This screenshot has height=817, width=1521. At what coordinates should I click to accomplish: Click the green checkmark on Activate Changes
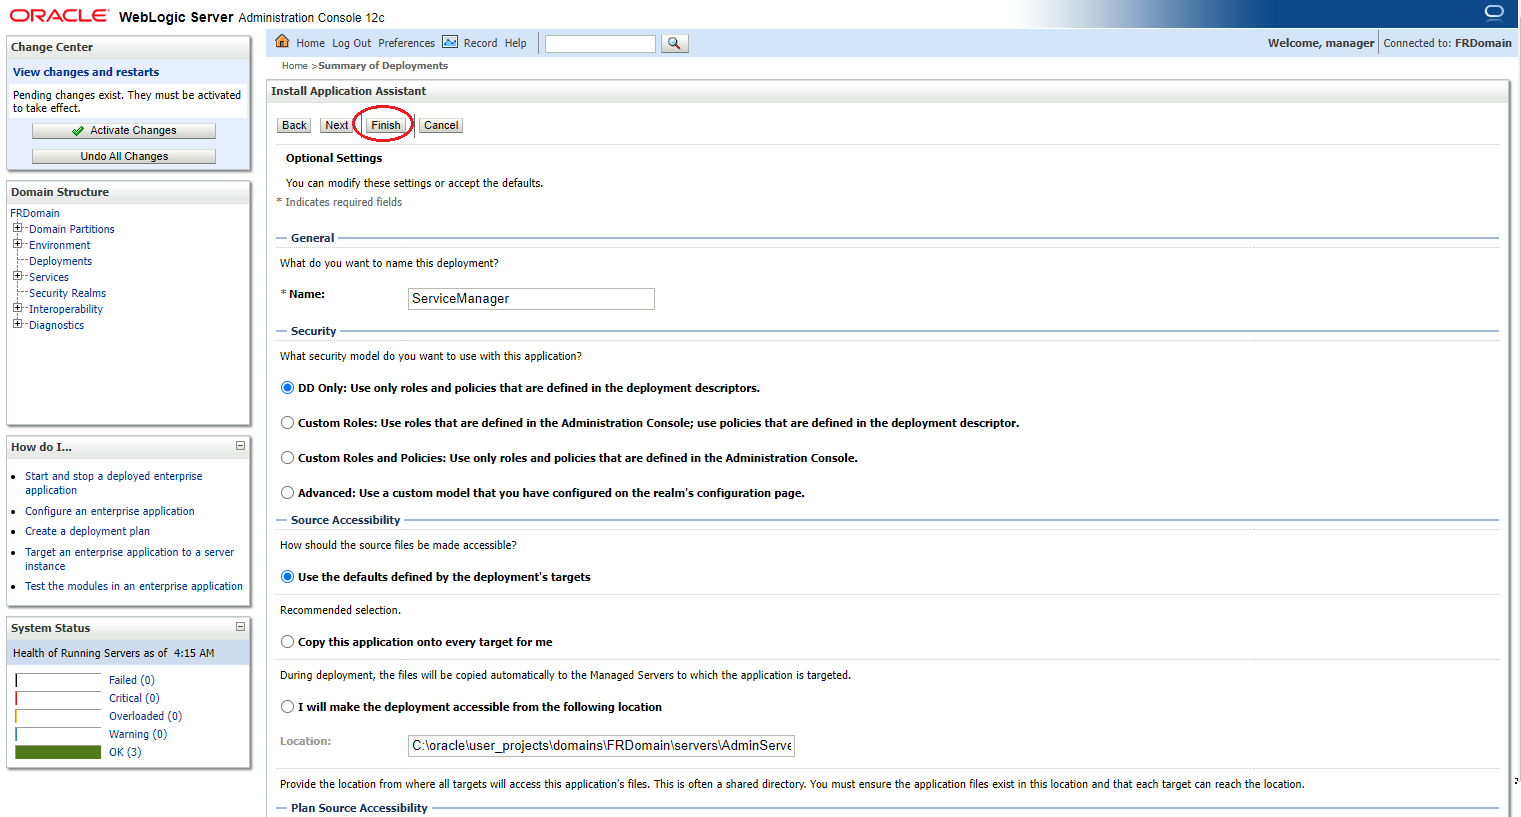click(78, 131)
